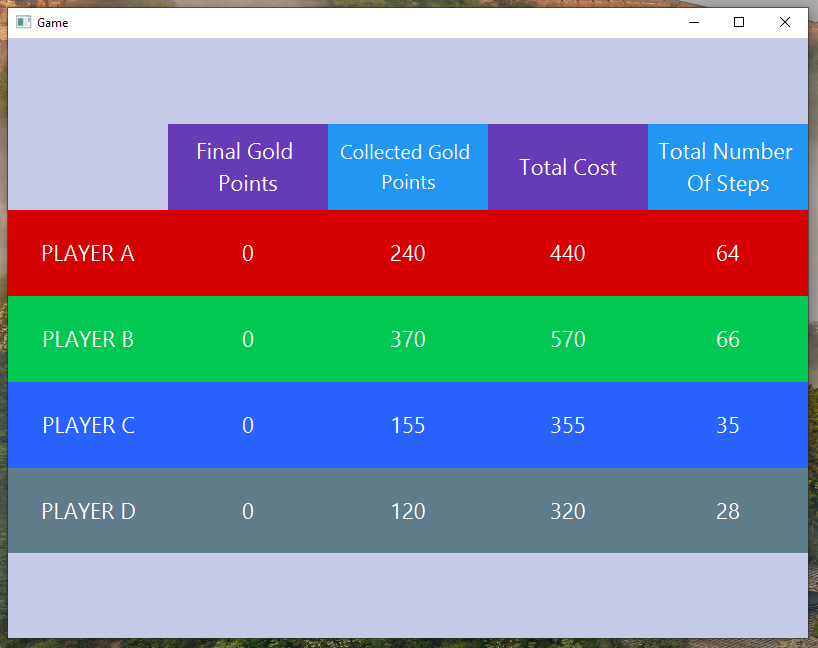Click Player B's total cost 570
This screenshot has height=648, width=818.
point(568,340)
